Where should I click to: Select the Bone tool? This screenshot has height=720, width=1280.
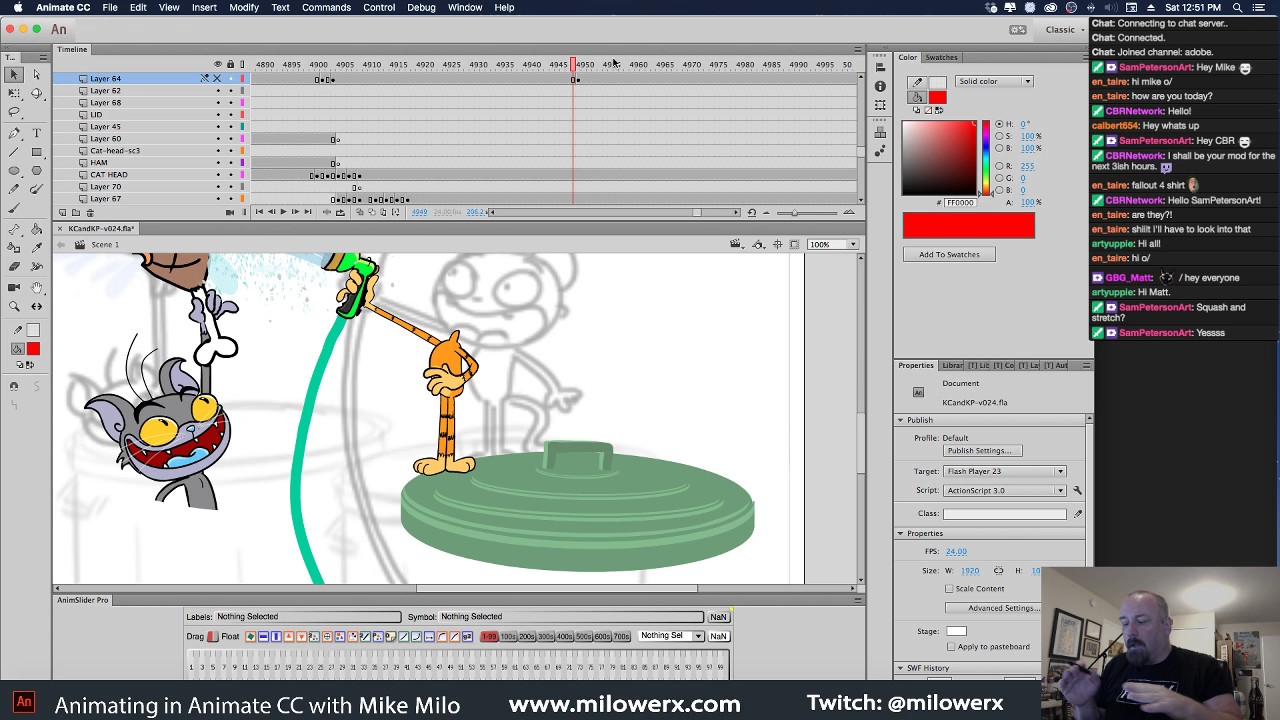click(x=14, y=229)
